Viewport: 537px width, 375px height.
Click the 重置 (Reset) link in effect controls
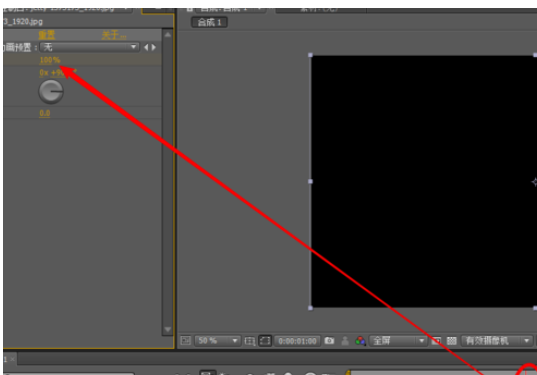47,35
